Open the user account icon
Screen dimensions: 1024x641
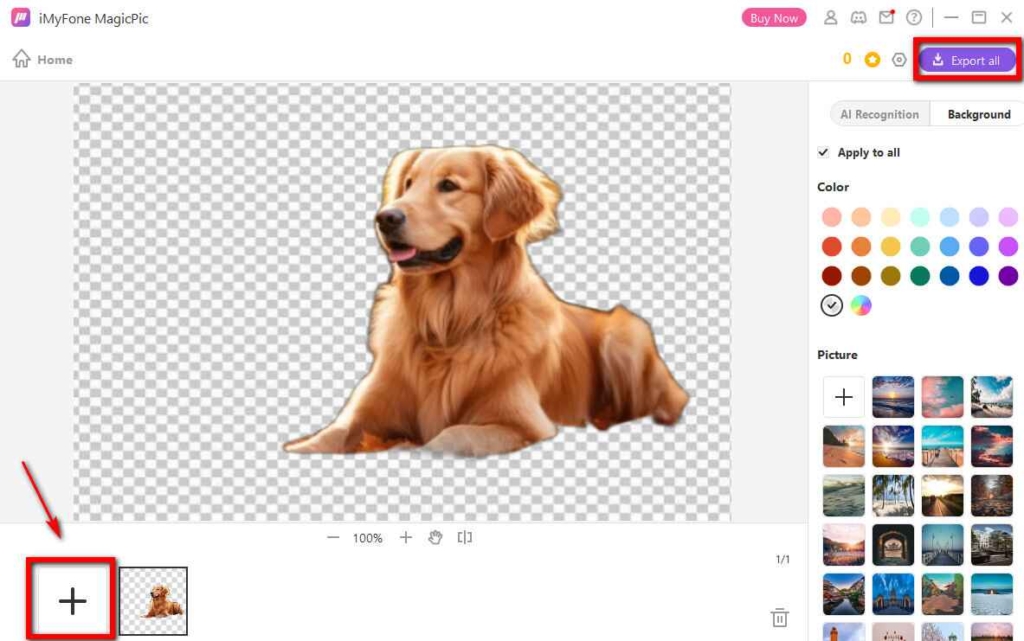tap(829, 17)
